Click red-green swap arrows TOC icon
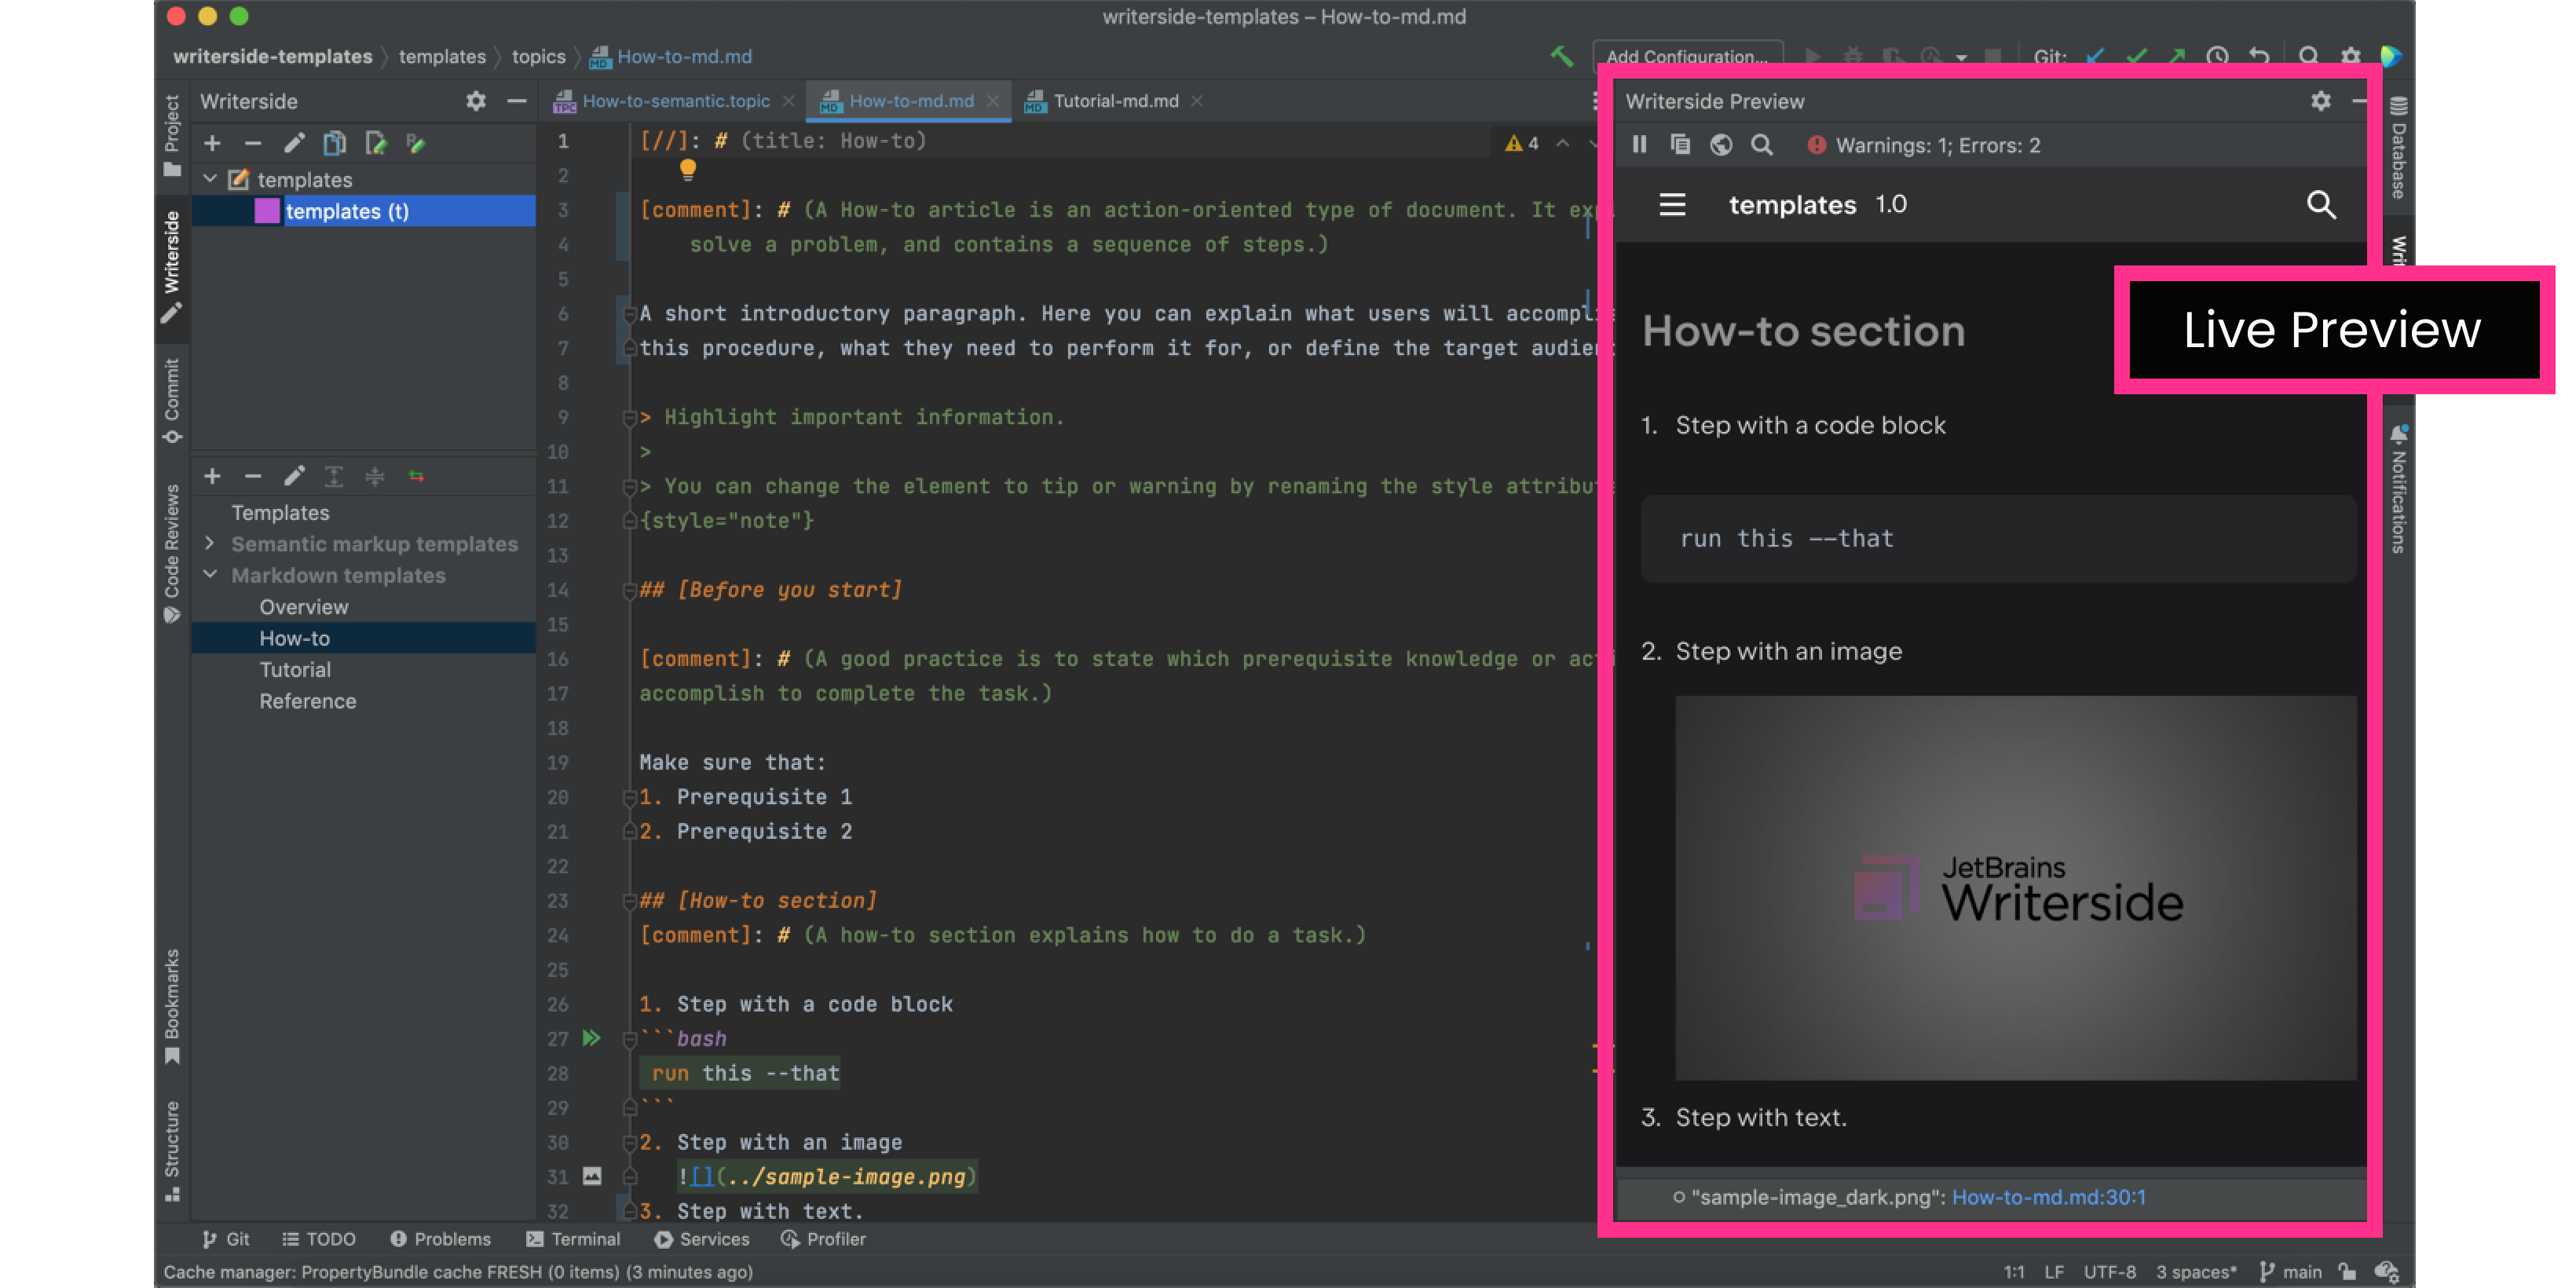 coord(416,477)
